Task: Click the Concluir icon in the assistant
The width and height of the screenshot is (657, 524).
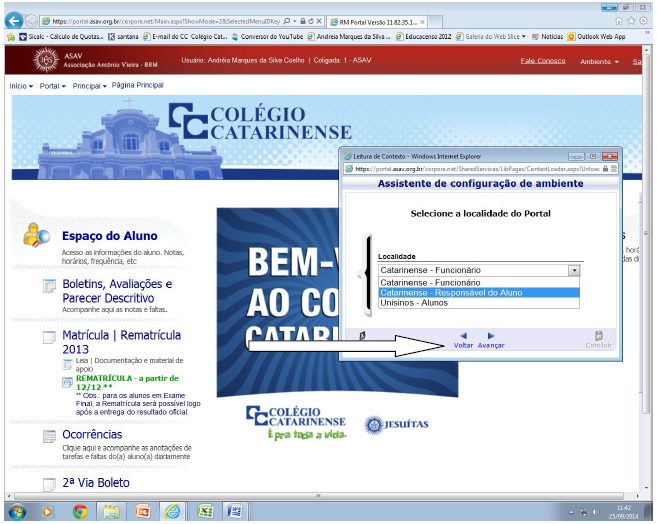Action: [x=599, y=336]
